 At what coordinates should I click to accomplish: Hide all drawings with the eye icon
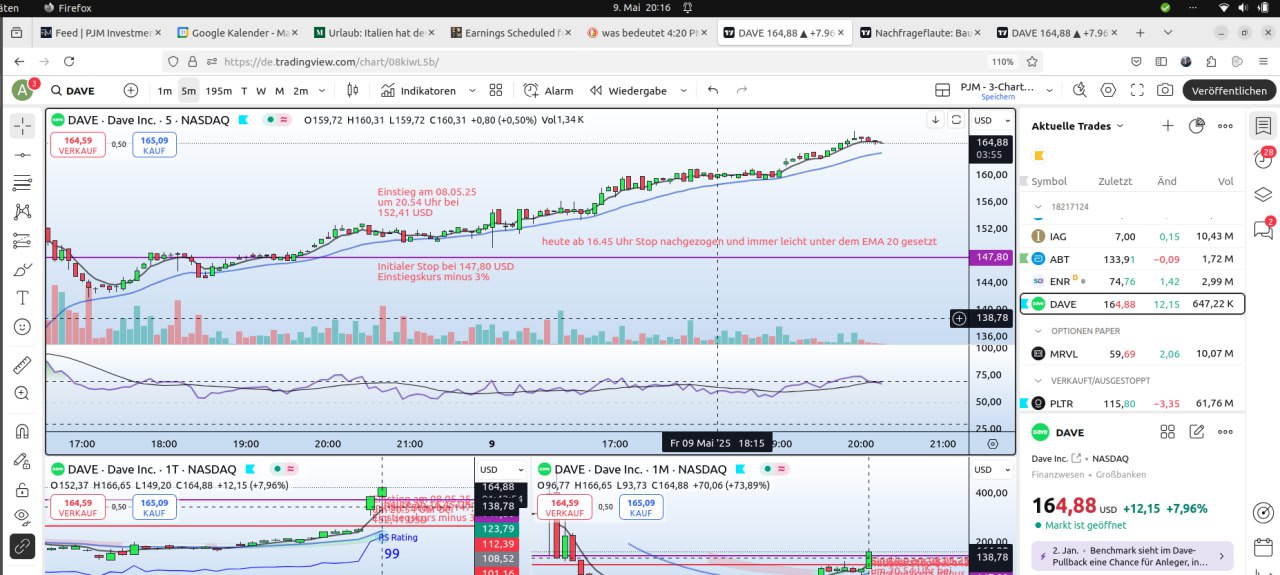tap(22, 516)
